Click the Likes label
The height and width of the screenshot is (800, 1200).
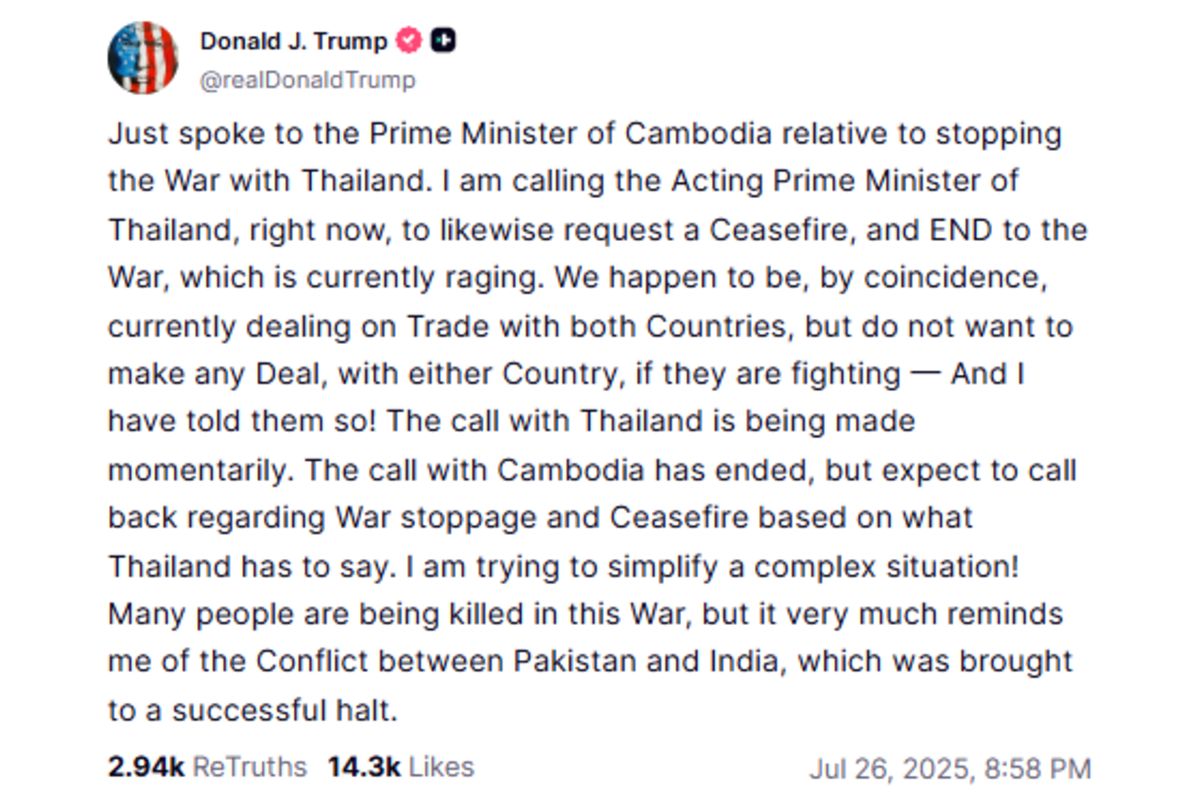[440, 767]
